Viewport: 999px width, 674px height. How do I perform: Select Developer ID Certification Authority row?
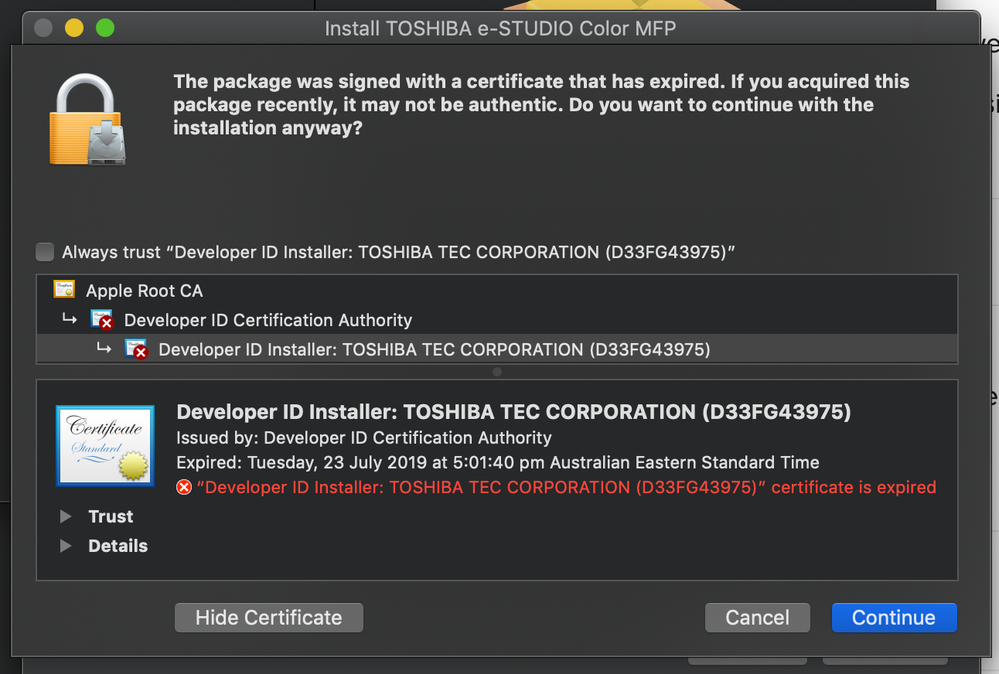(x=497, y=320)
